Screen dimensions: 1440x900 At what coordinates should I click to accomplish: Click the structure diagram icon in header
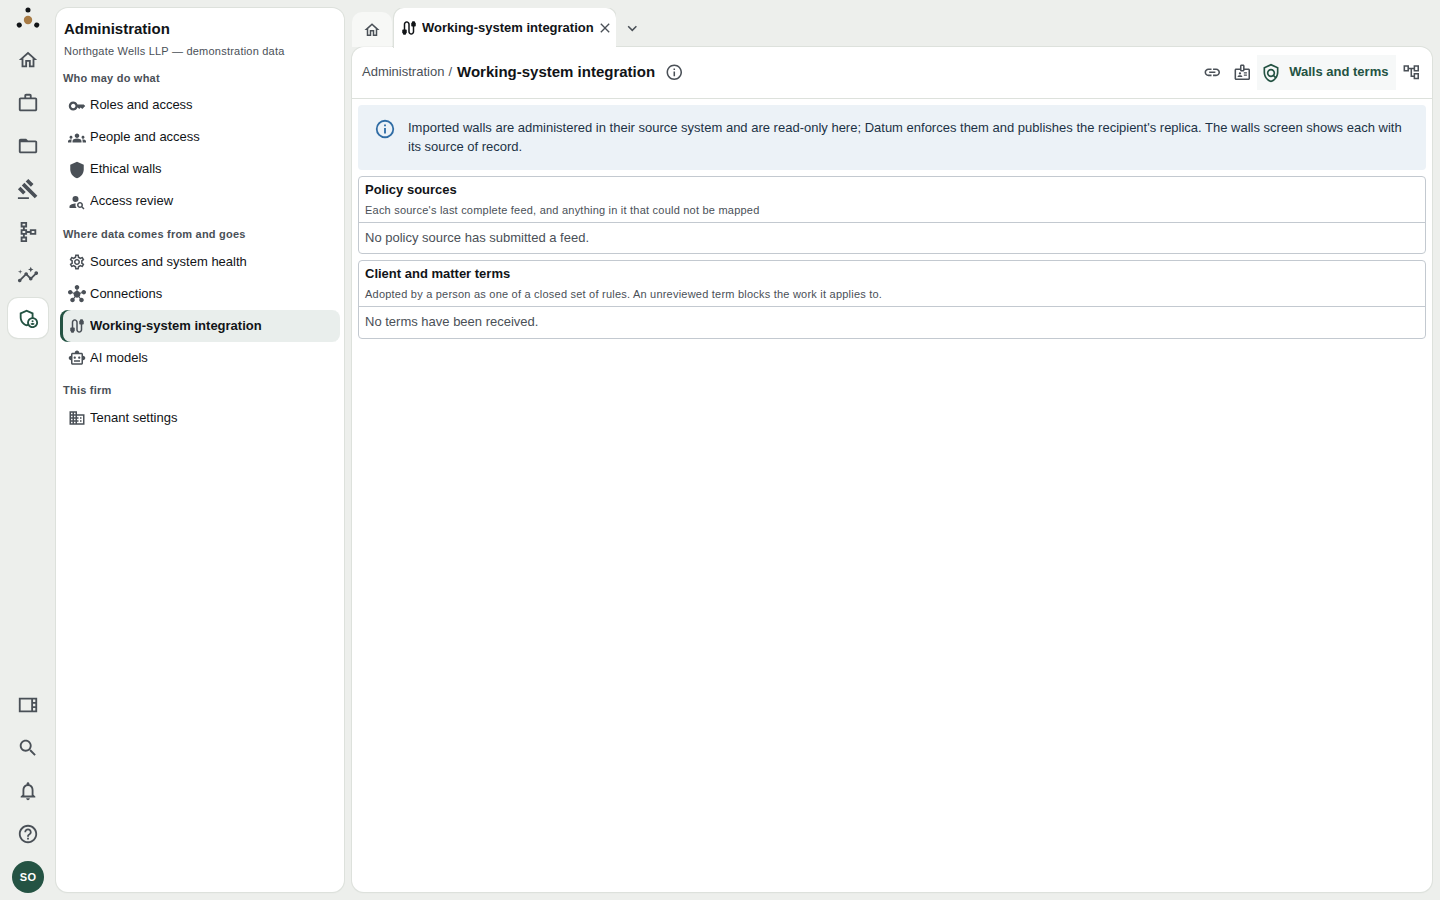1411,72
